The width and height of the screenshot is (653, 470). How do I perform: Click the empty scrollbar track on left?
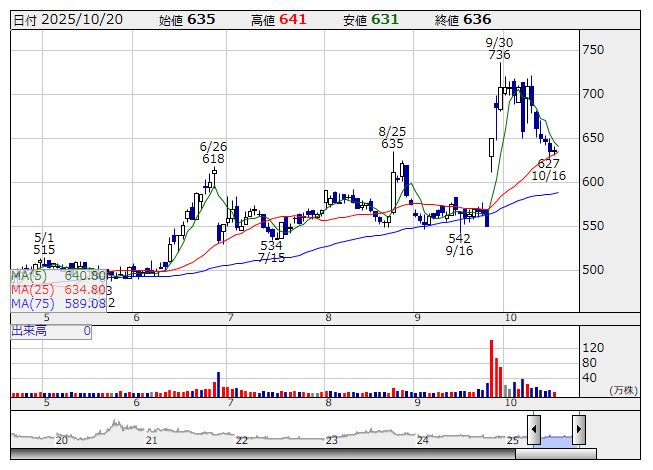260,454
